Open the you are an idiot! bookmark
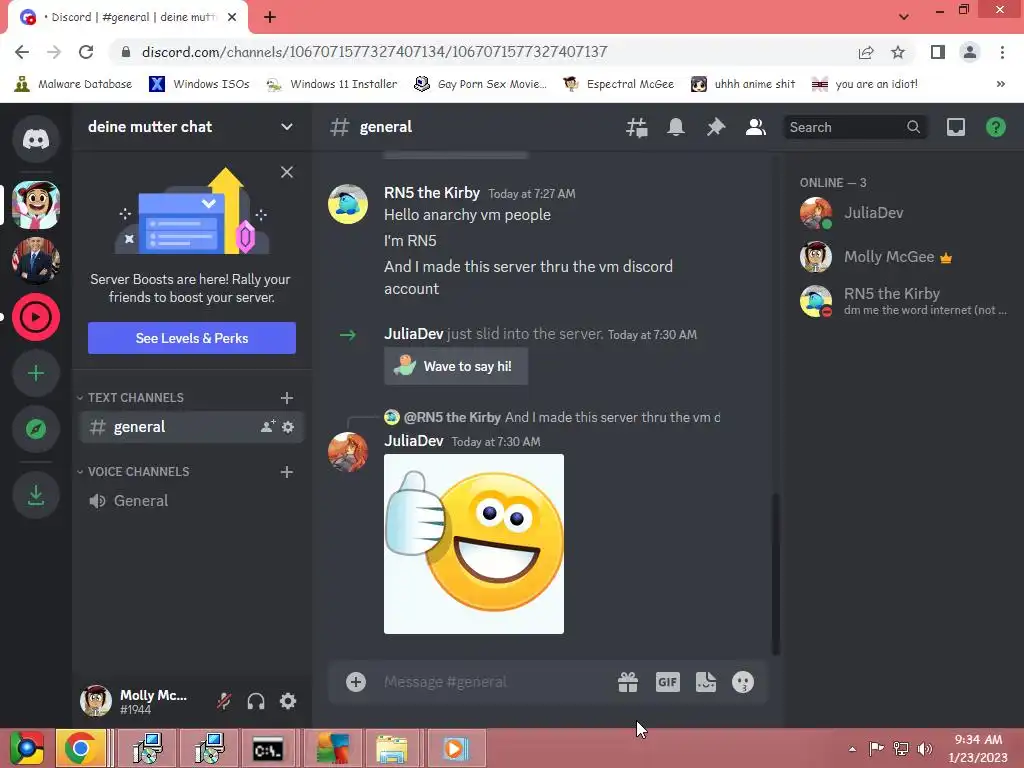Viewport: 1024px width, 768px height. click(865, 84)
